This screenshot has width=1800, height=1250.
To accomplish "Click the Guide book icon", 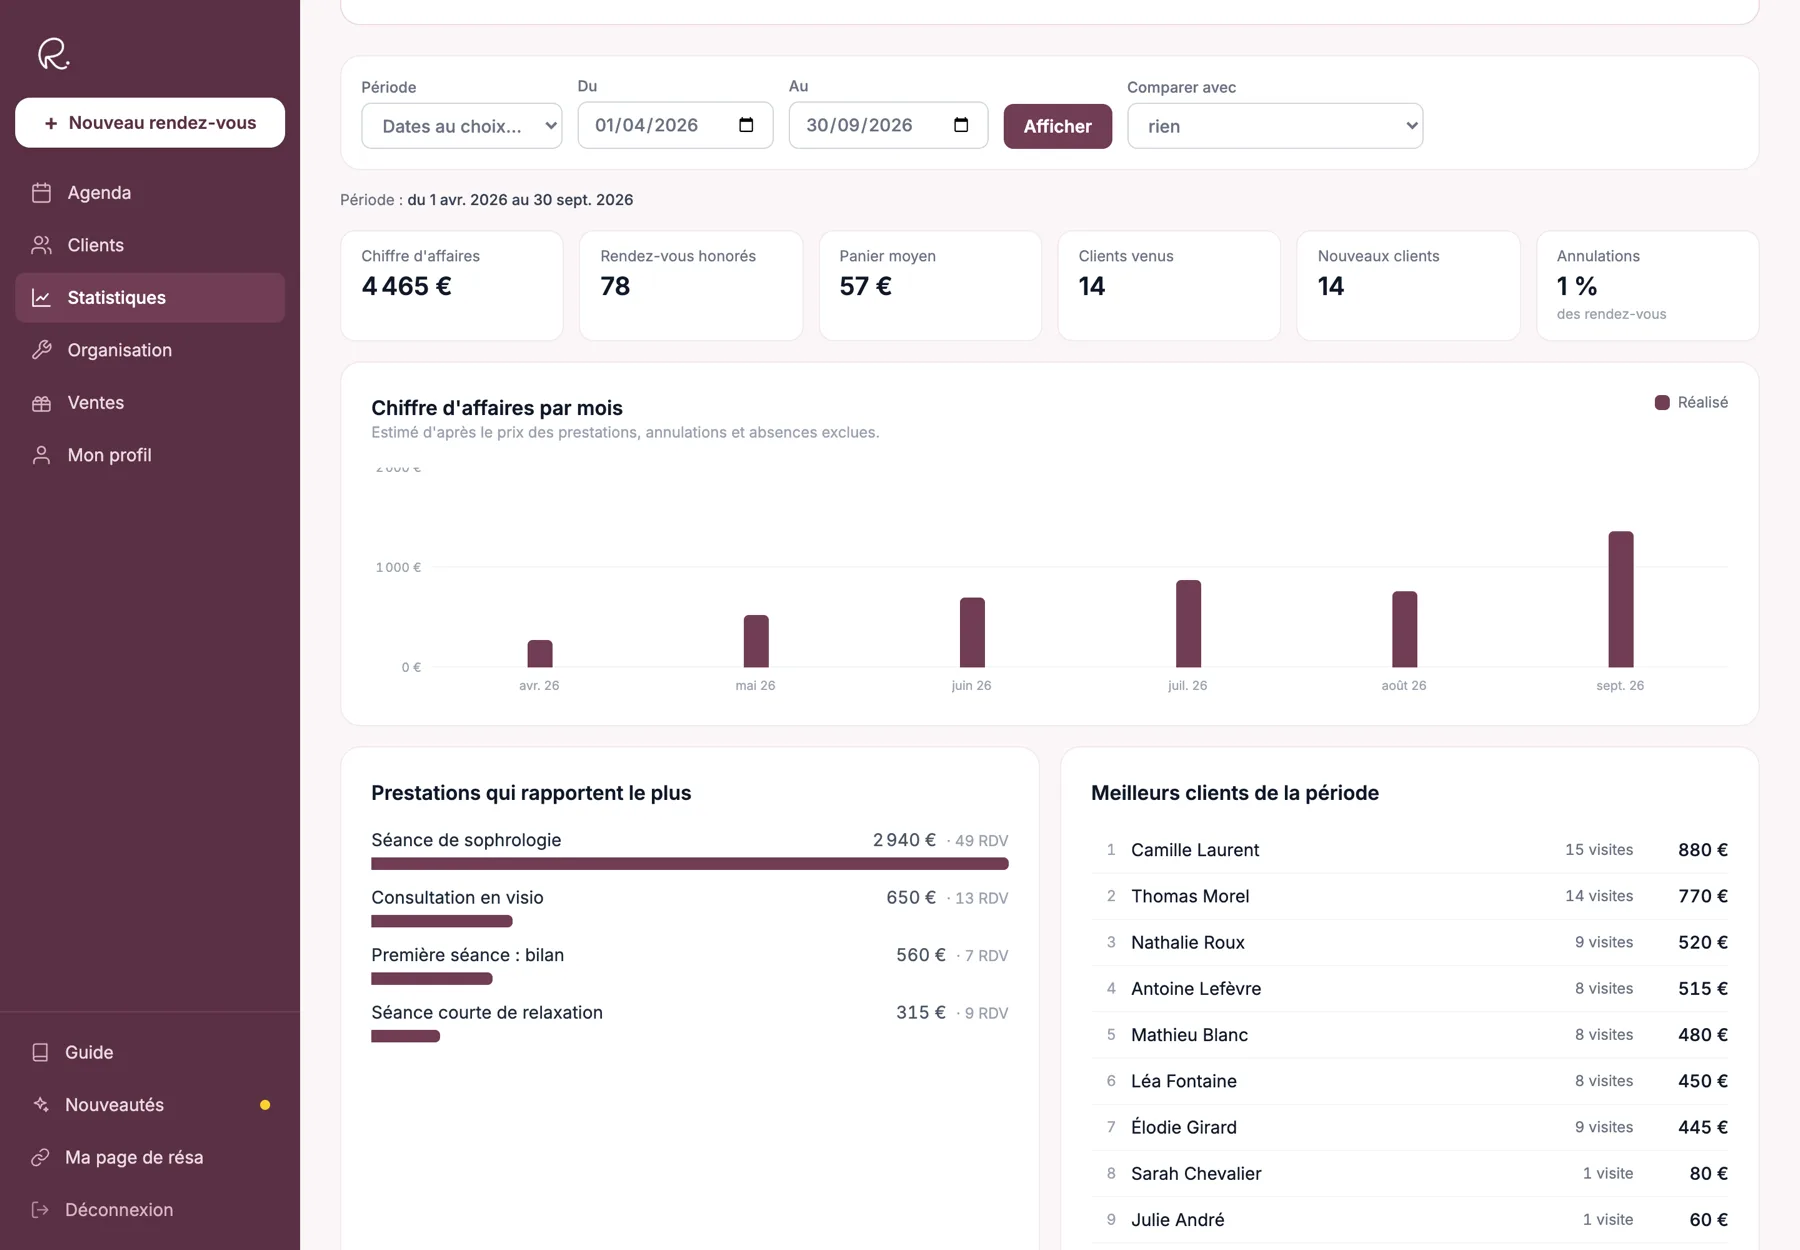I will coord(40,1052).
